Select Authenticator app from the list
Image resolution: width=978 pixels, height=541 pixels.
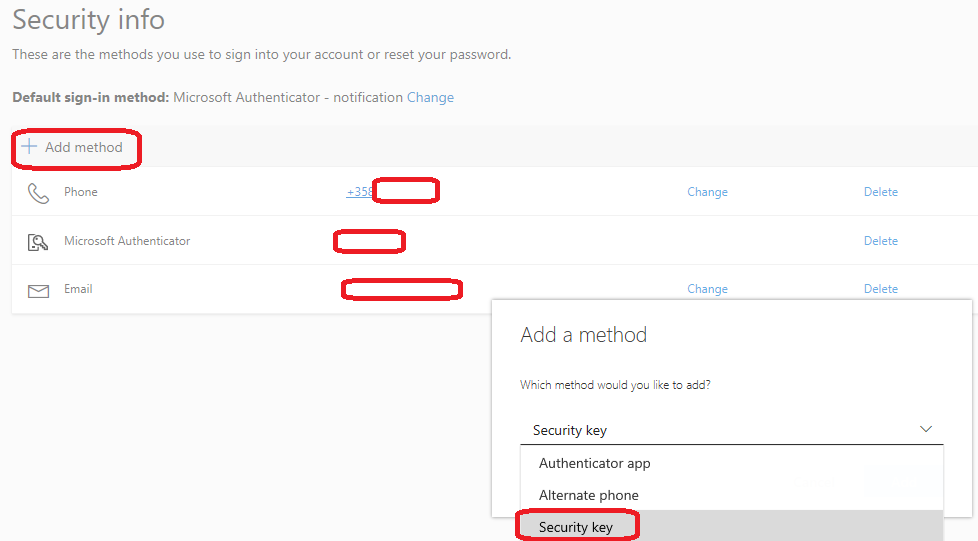[x=594, y=463]
